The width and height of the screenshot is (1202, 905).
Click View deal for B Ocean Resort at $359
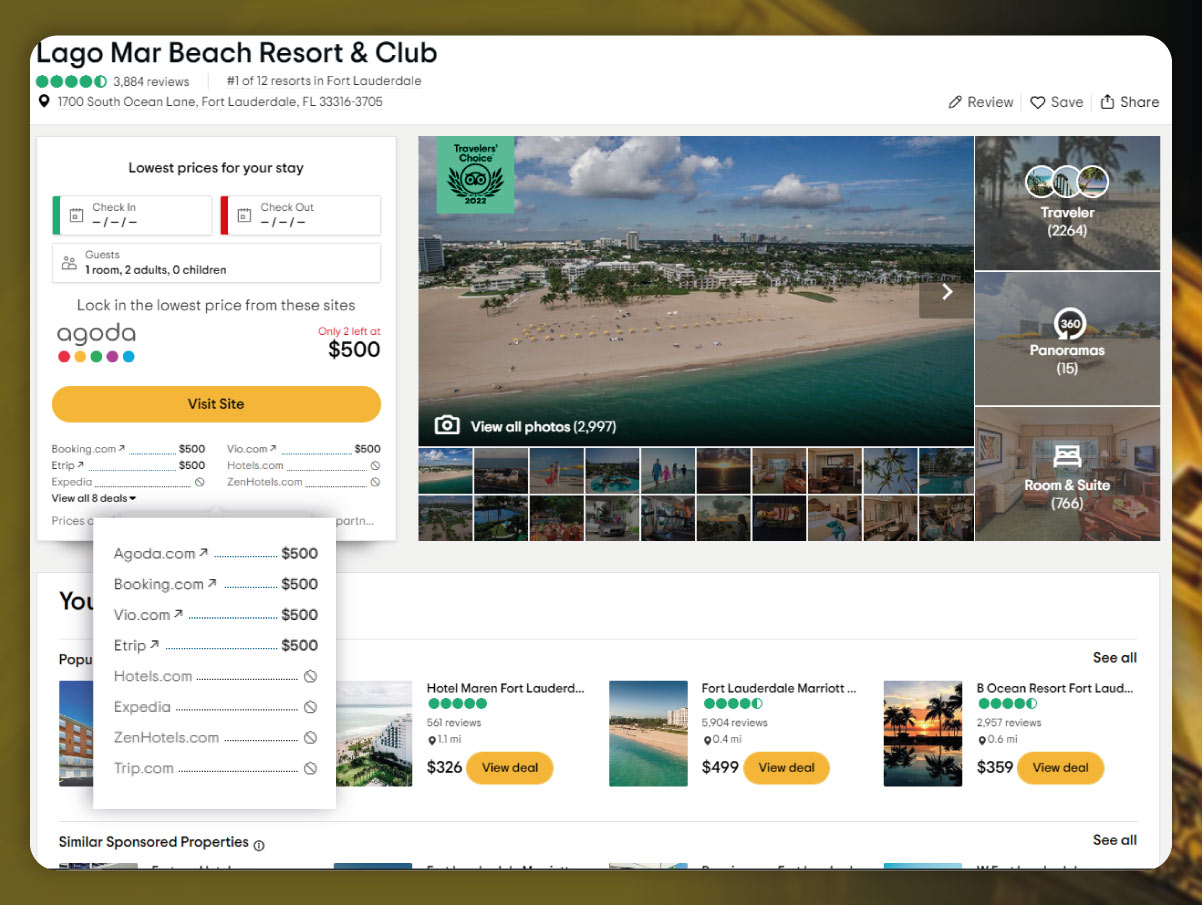[1061, 768]
